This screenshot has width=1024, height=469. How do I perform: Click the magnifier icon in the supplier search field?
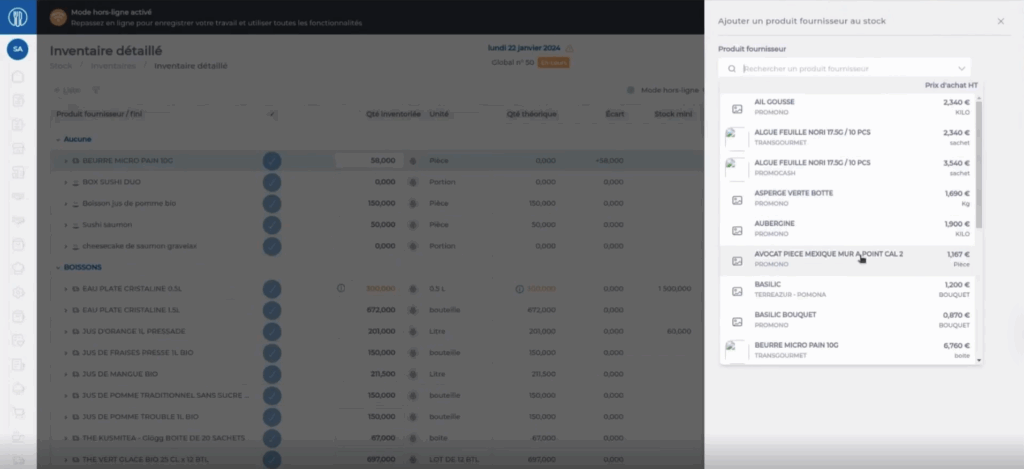tap(733, 69)
